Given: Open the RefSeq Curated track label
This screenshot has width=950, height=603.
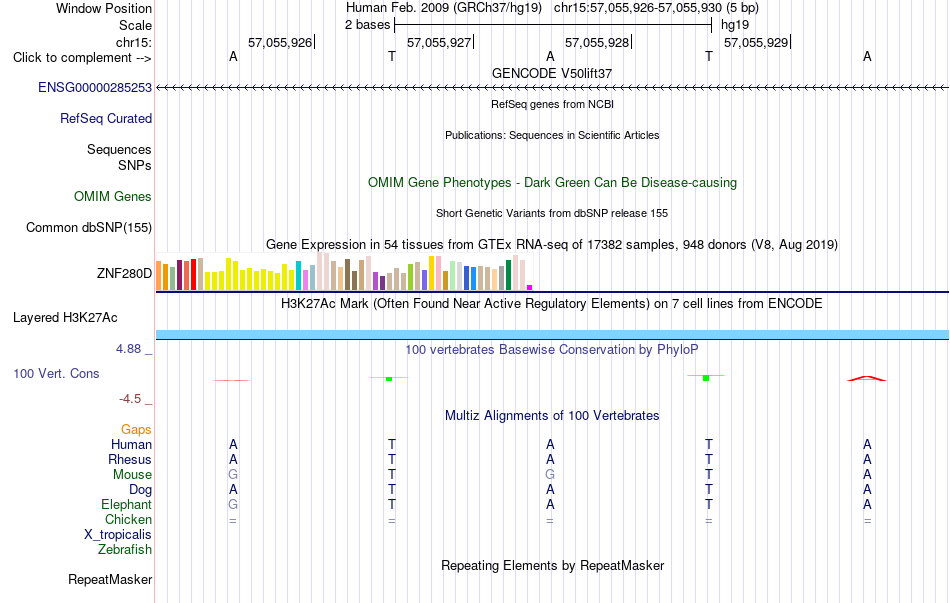Looking at the screenshot, I should 106,118.
